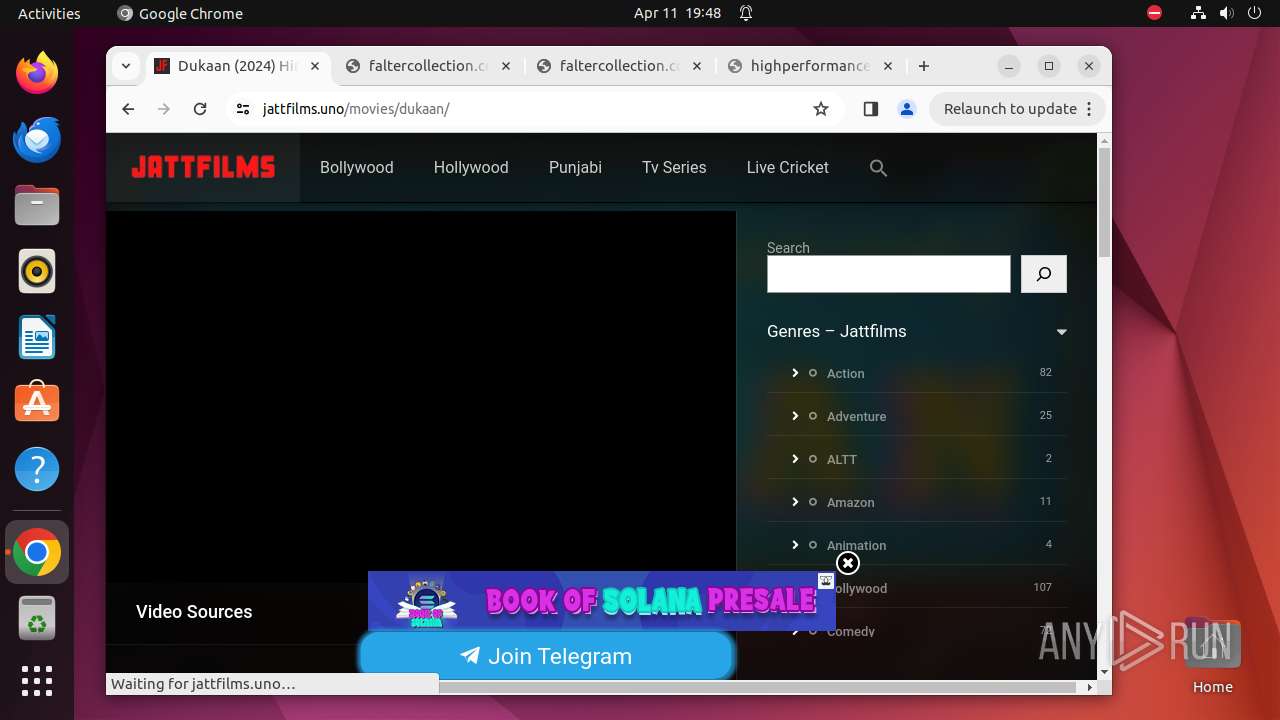Launch Thunderbird mail from the dock
This screenshot has height=720, width=1280.
pos(37,139)
